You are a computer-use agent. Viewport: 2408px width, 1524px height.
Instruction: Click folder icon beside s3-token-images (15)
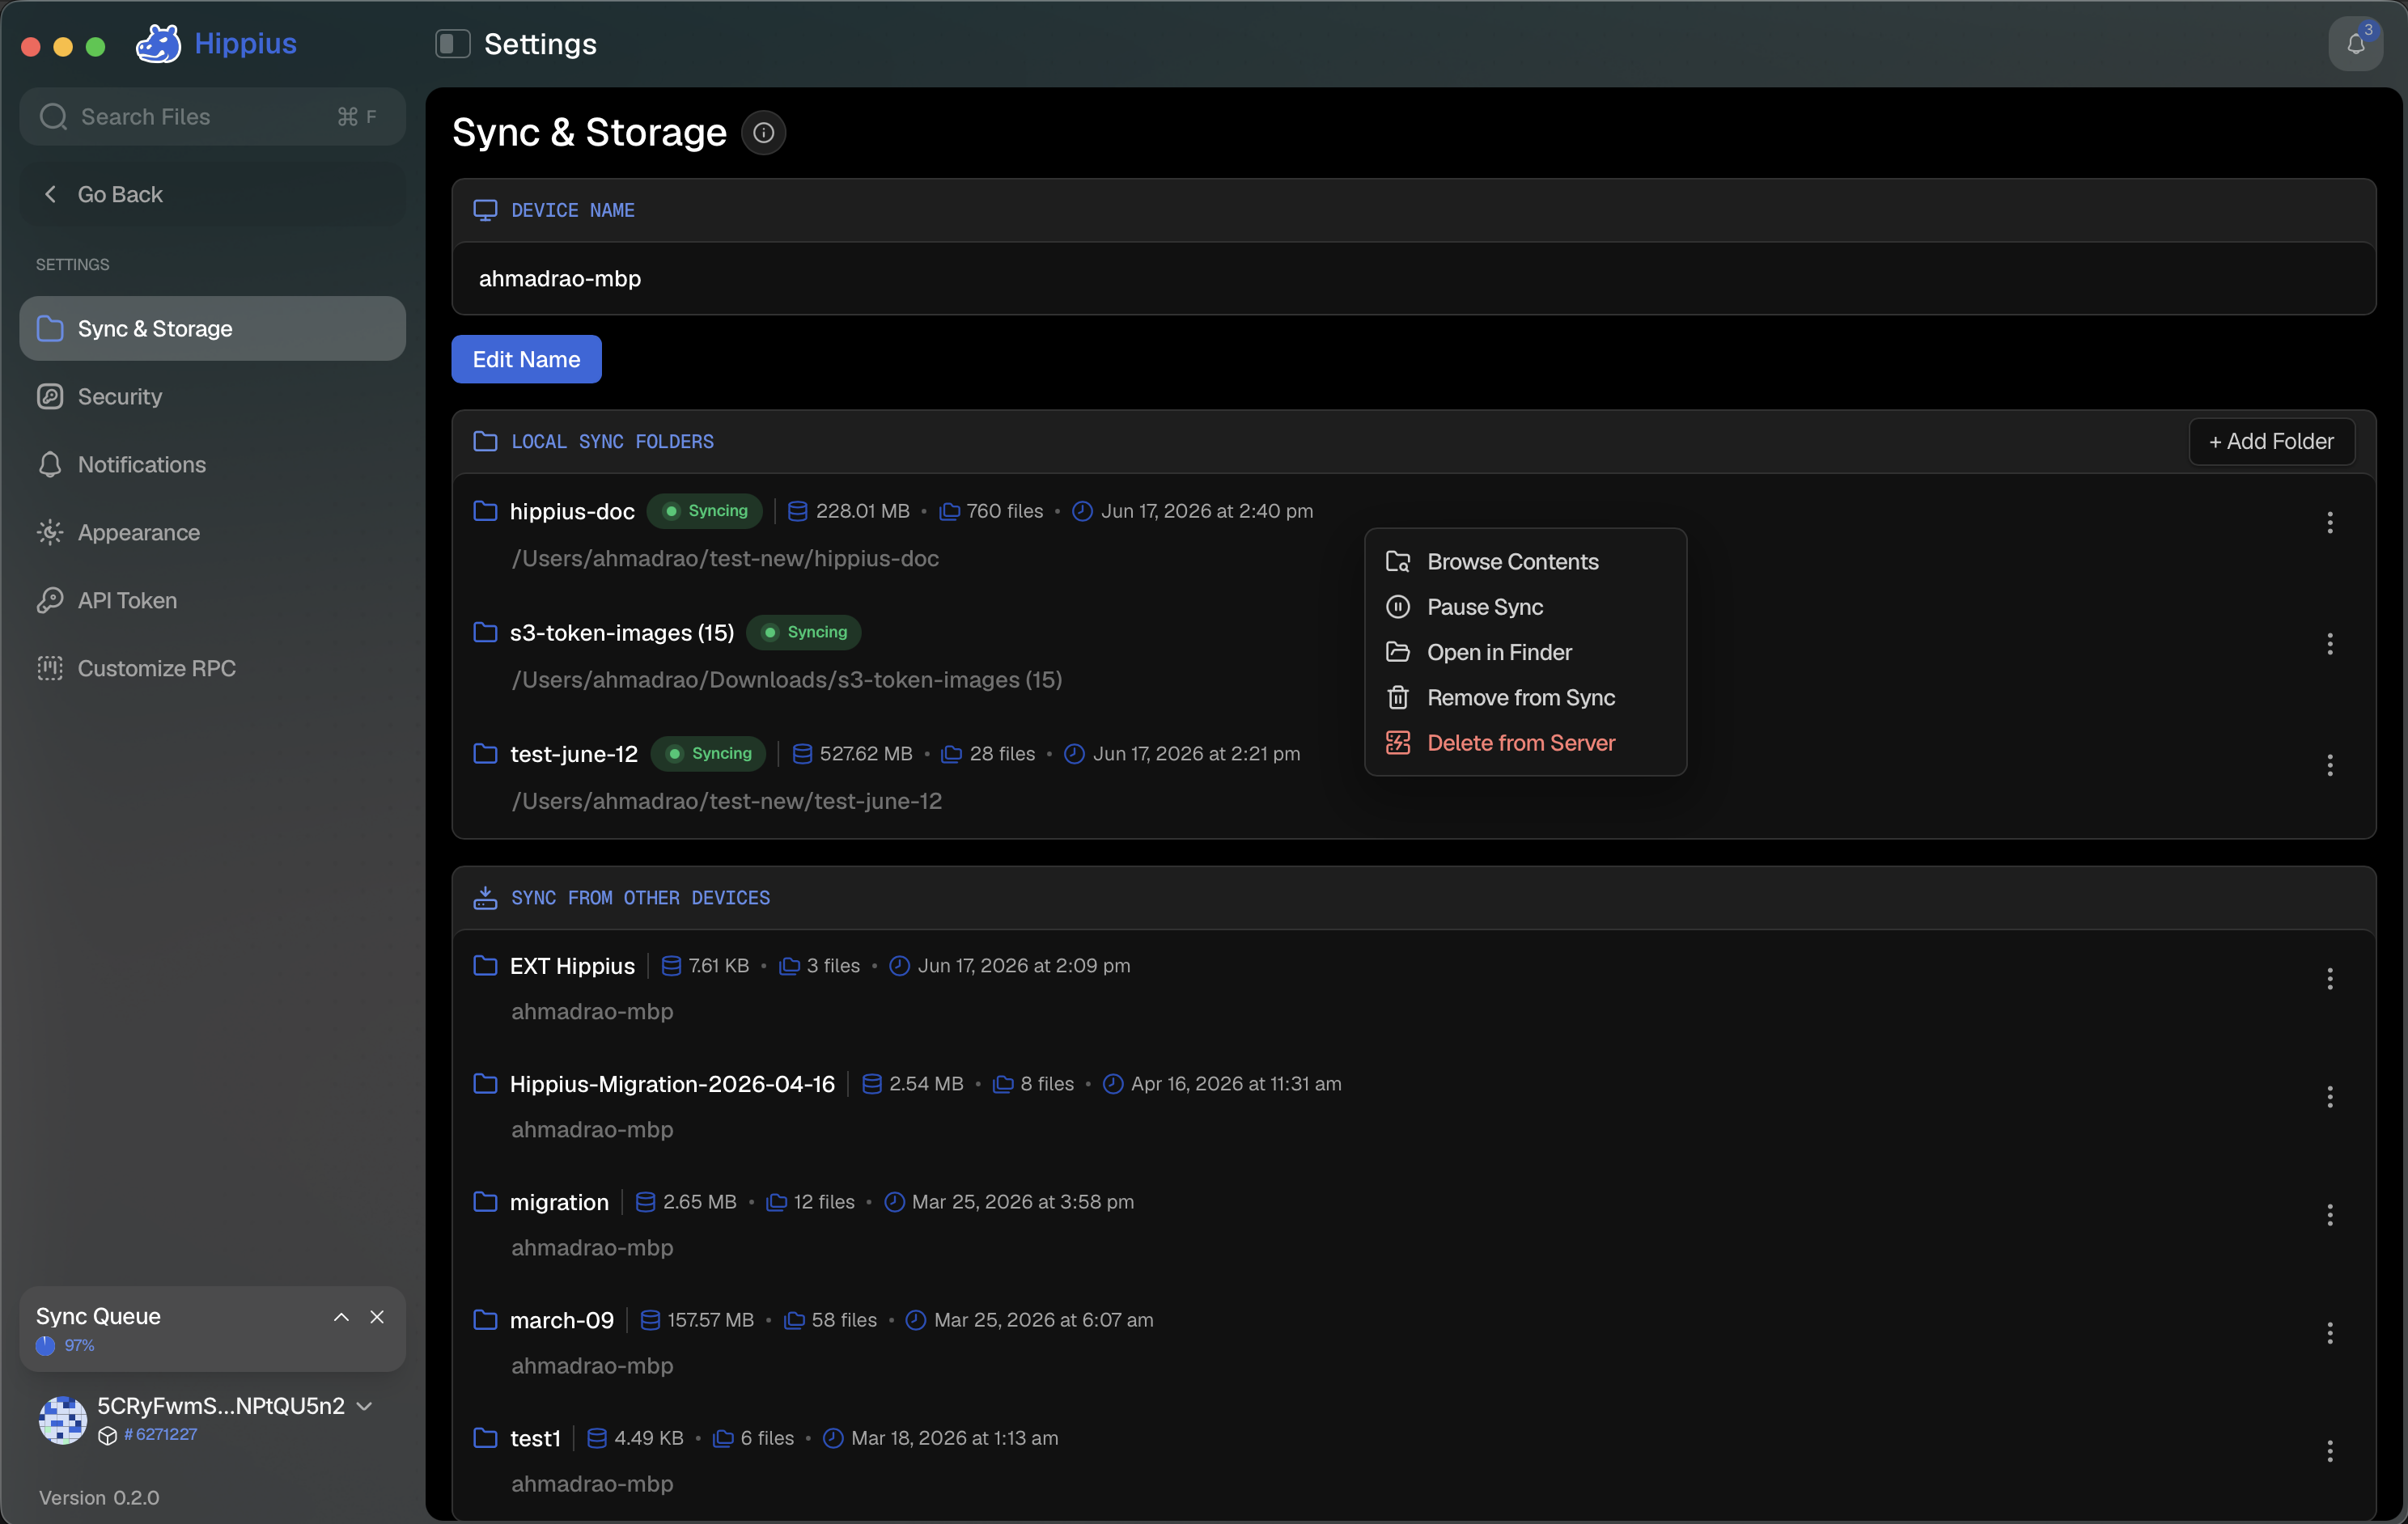(485, 632)
